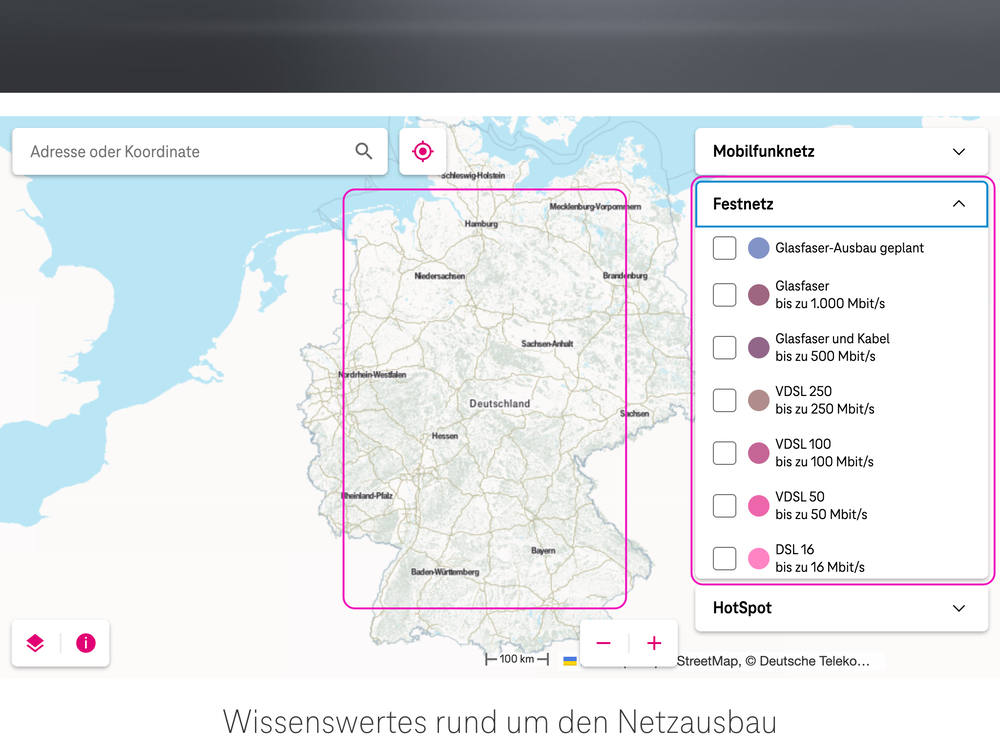The height and width of the screenshot is (750, 1000).
Task: Zoom out with the minus button
Action: click(x=603, y=643)
